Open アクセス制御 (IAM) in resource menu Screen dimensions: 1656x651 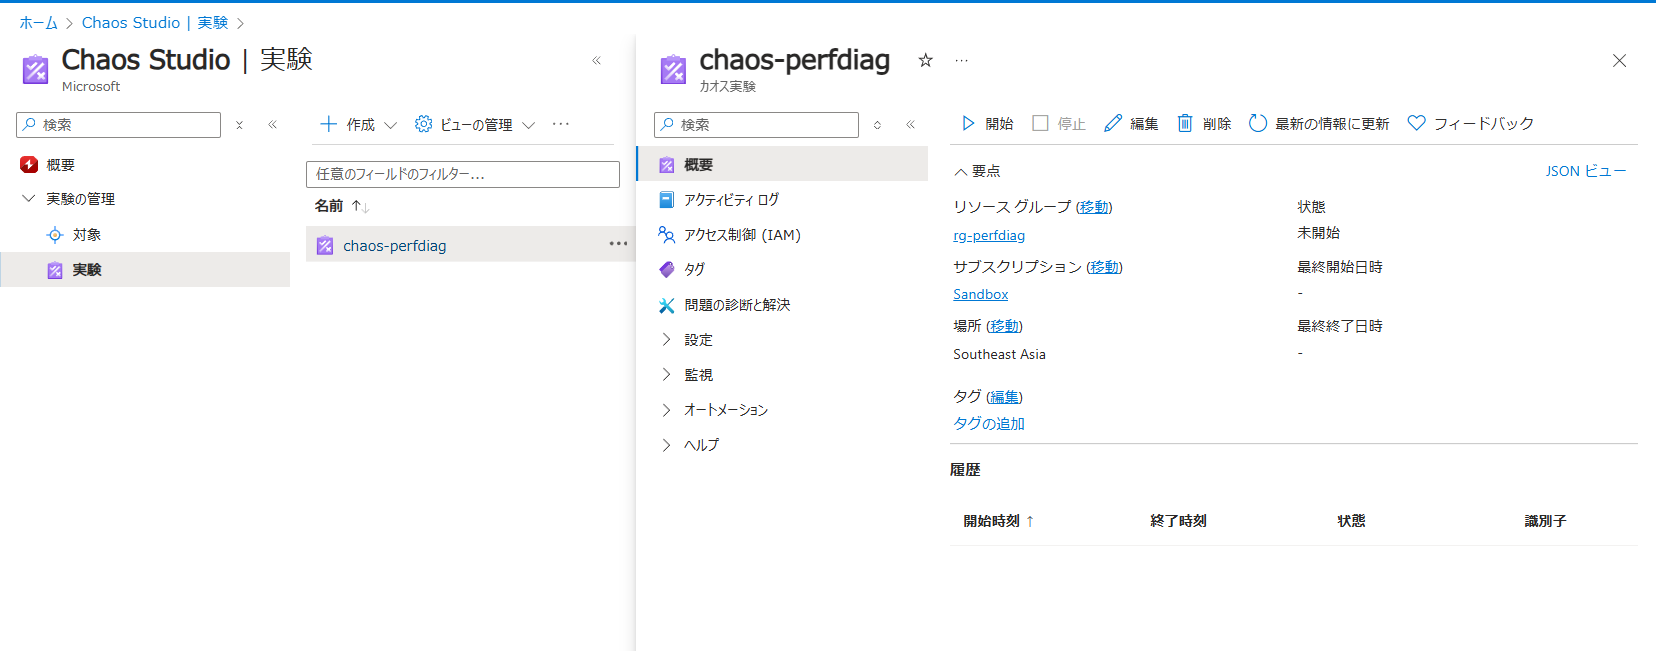point(741,235)
